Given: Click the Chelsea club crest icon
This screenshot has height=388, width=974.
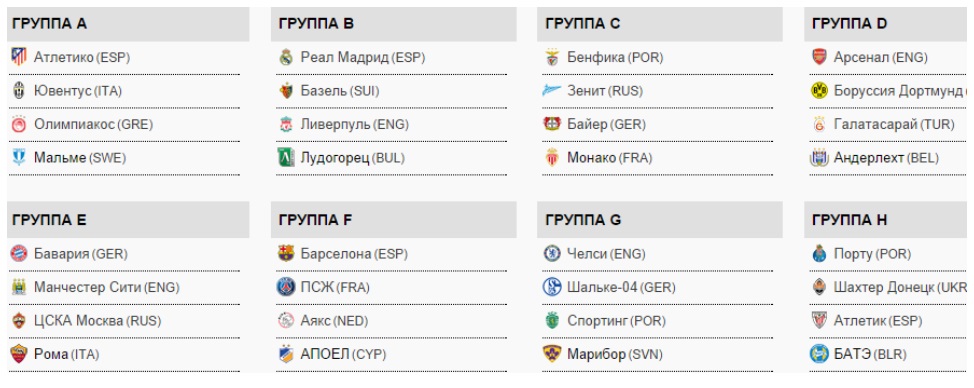Looking at the screenshot, I should coord(552,253).
